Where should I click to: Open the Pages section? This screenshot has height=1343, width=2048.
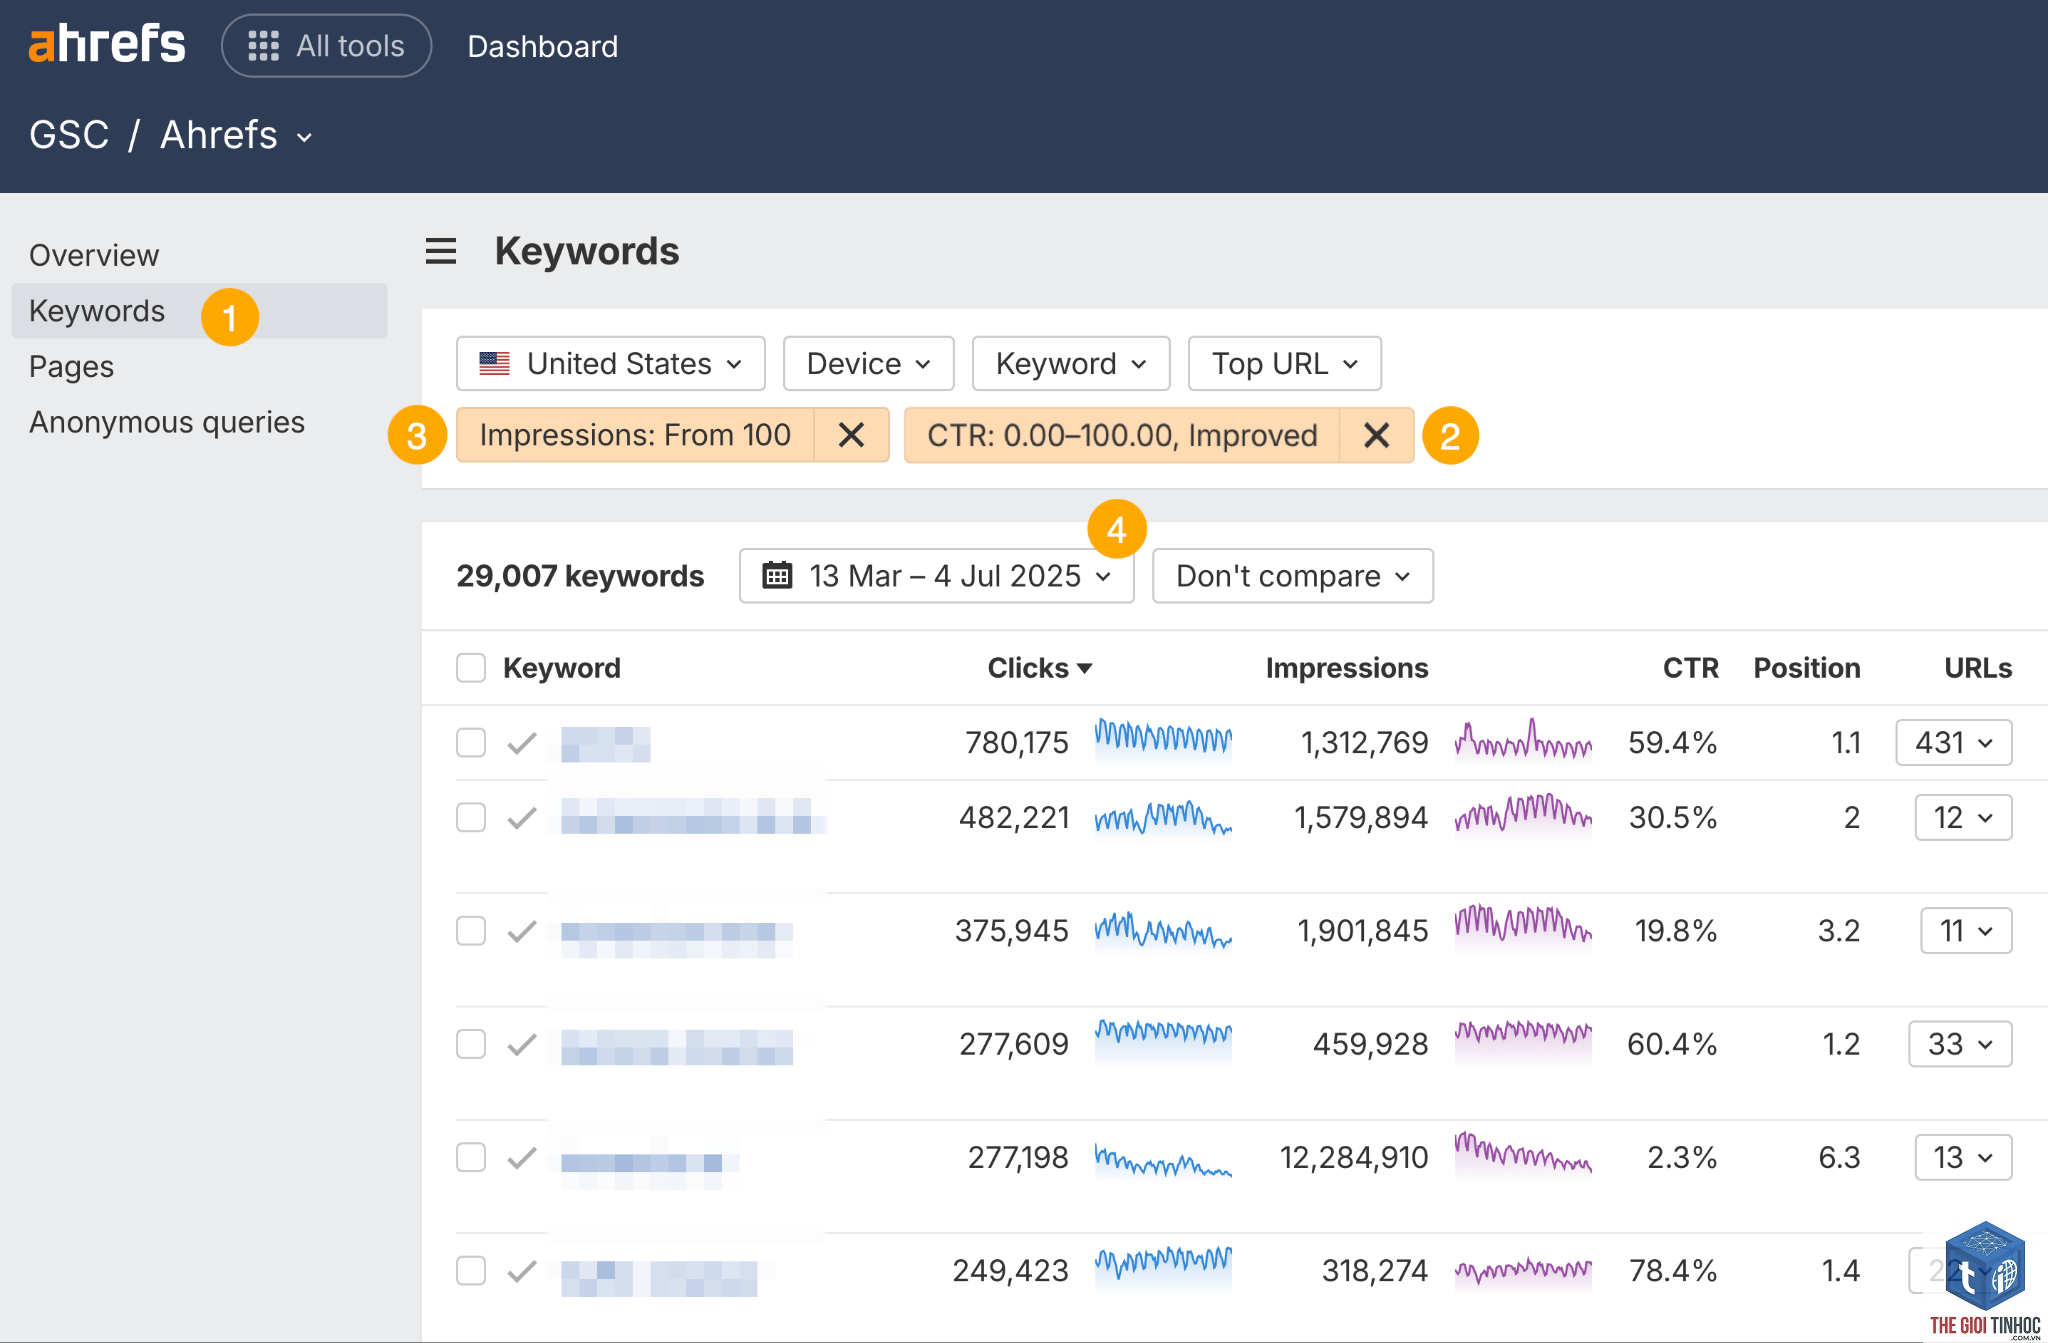pos(71,367)
